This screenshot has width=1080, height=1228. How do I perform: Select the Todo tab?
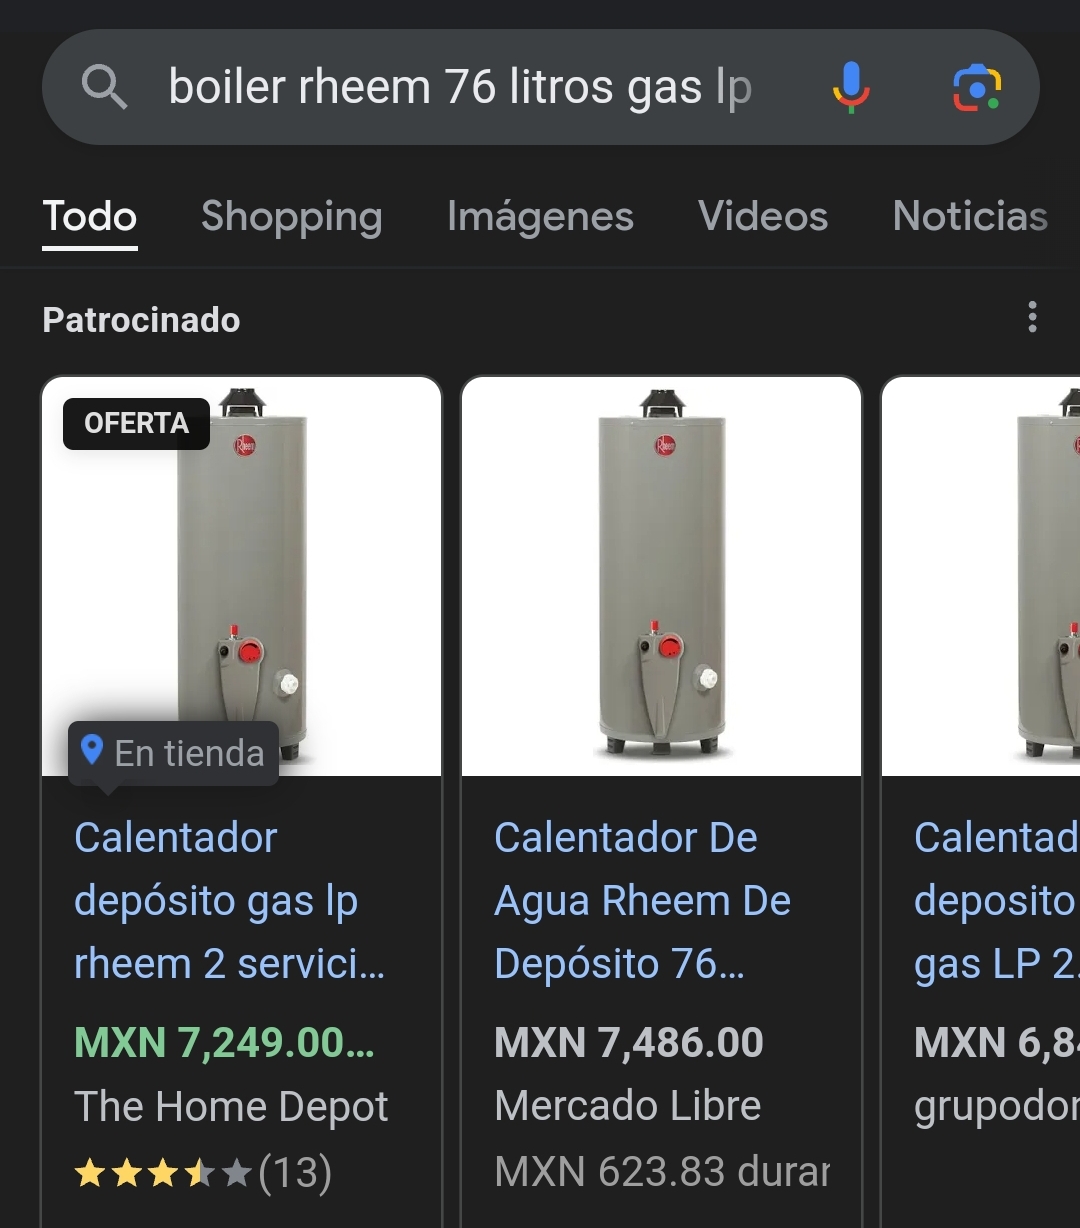point(90,216)
